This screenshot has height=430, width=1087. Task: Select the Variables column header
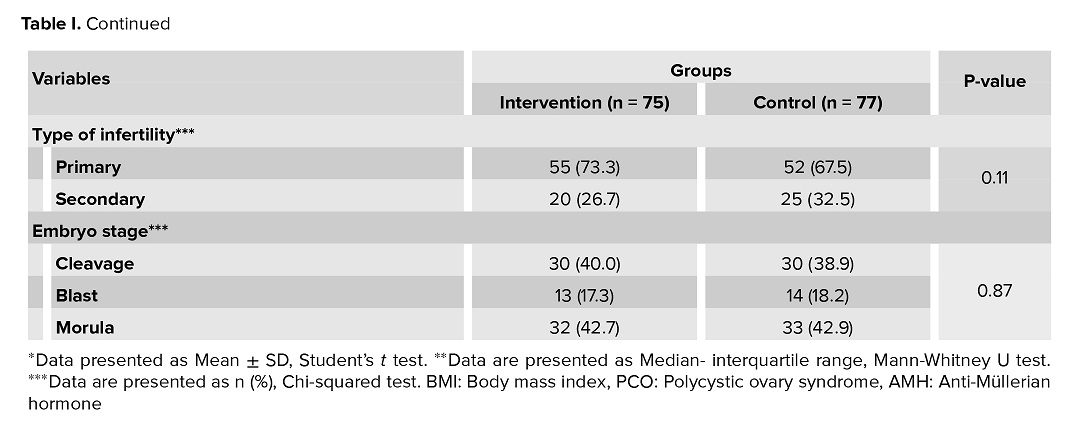point(71,78)
